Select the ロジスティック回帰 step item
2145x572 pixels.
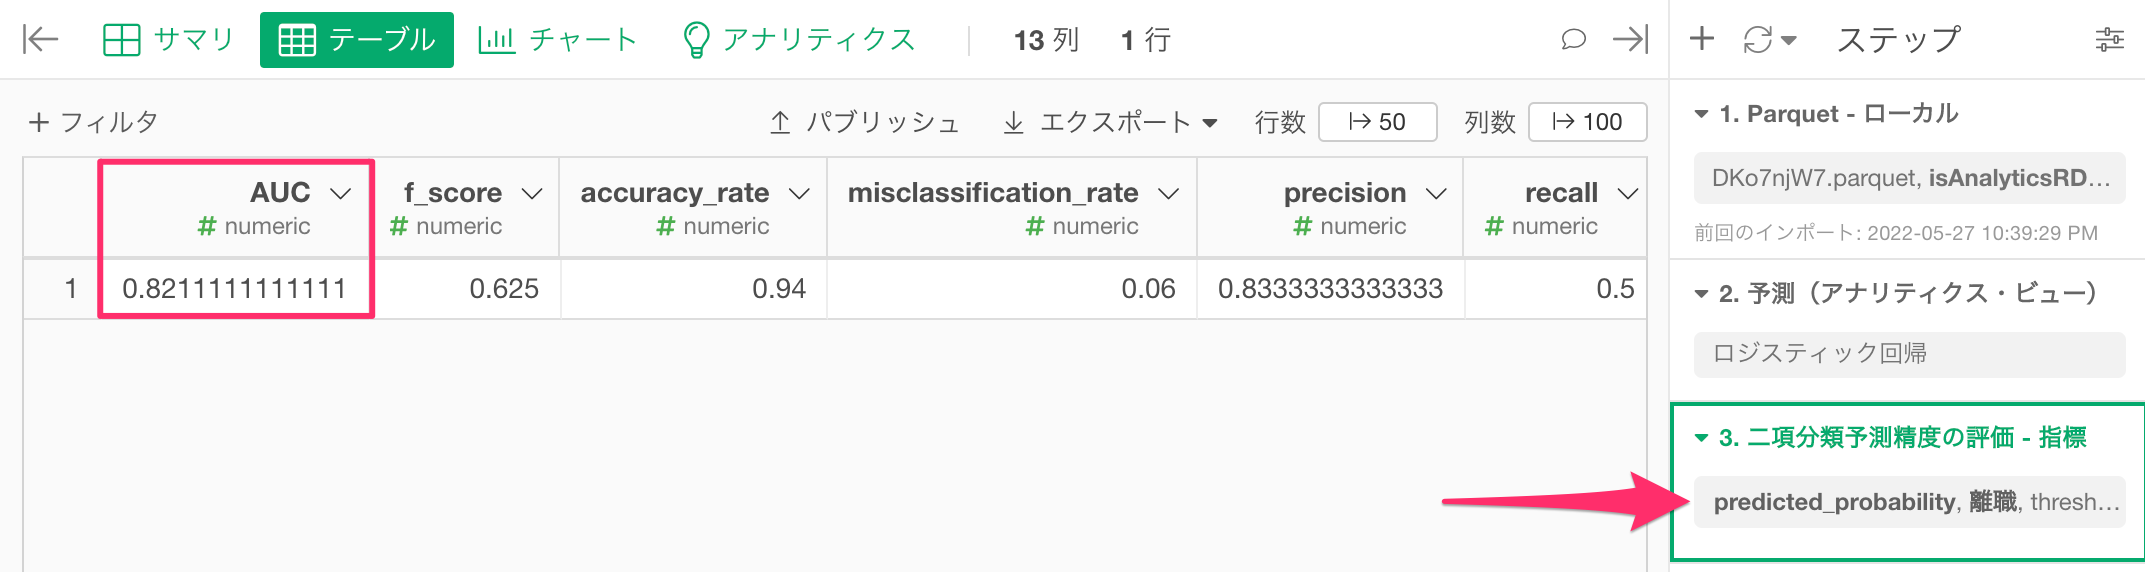[x=1909, y=354]
